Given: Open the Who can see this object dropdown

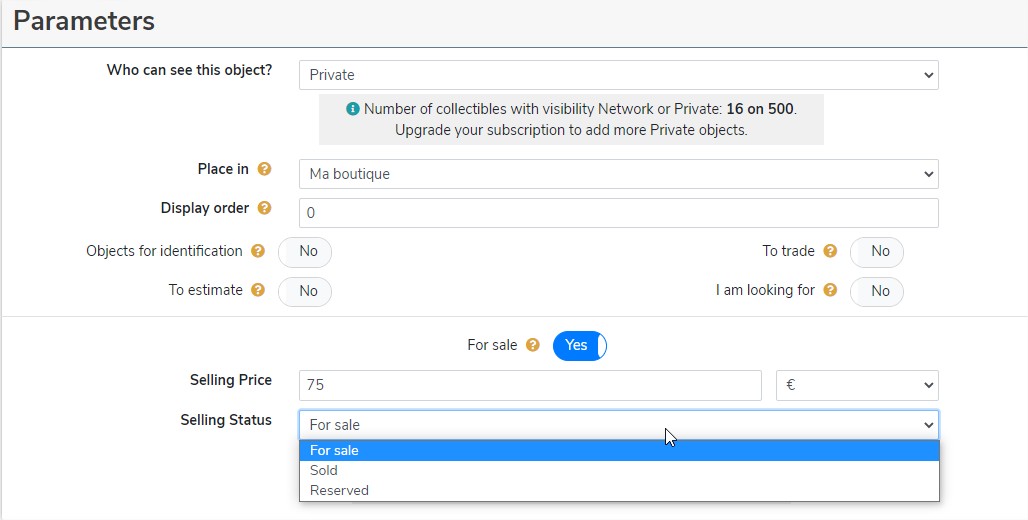Looking at the screenshot, I should pos(618,75).
